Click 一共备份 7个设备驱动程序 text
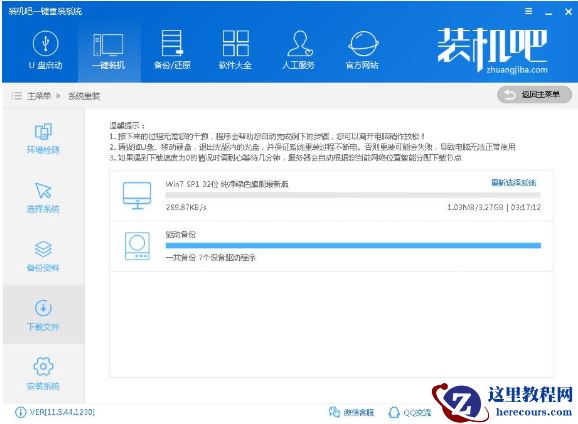This screenshot has height=424, width=578. coord(210,257)
